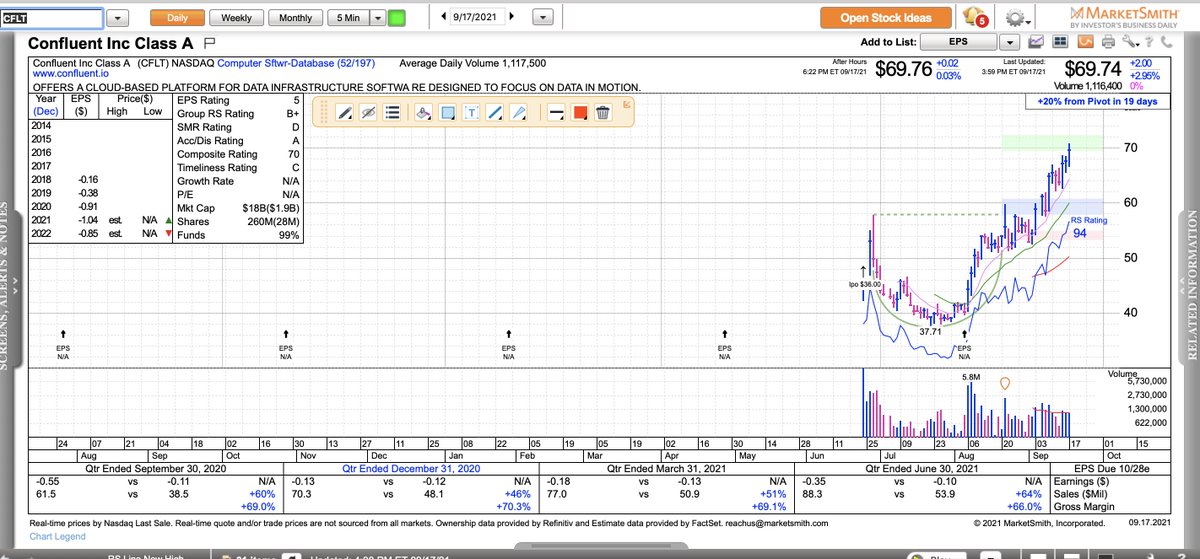Select the rectangle shape tool
Image resolution: width=1200 pixels, height=559 pixels.
[448, 113]
